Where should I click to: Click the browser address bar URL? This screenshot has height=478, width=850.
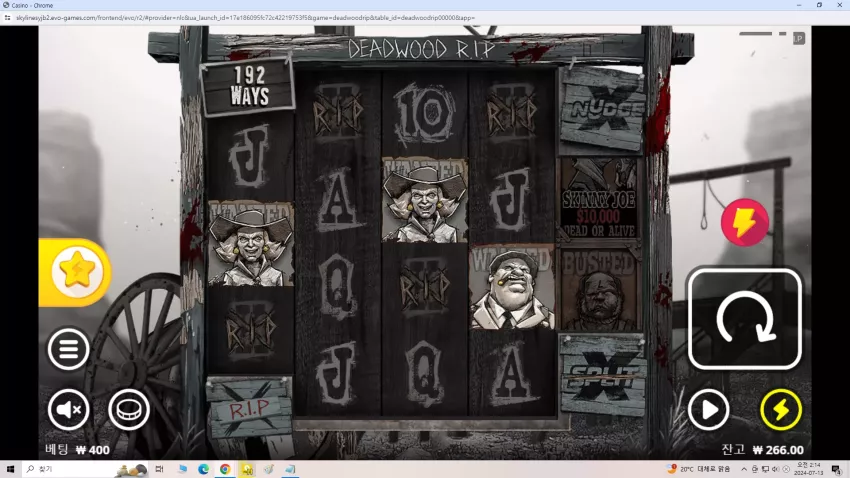(x=246, y=17)
